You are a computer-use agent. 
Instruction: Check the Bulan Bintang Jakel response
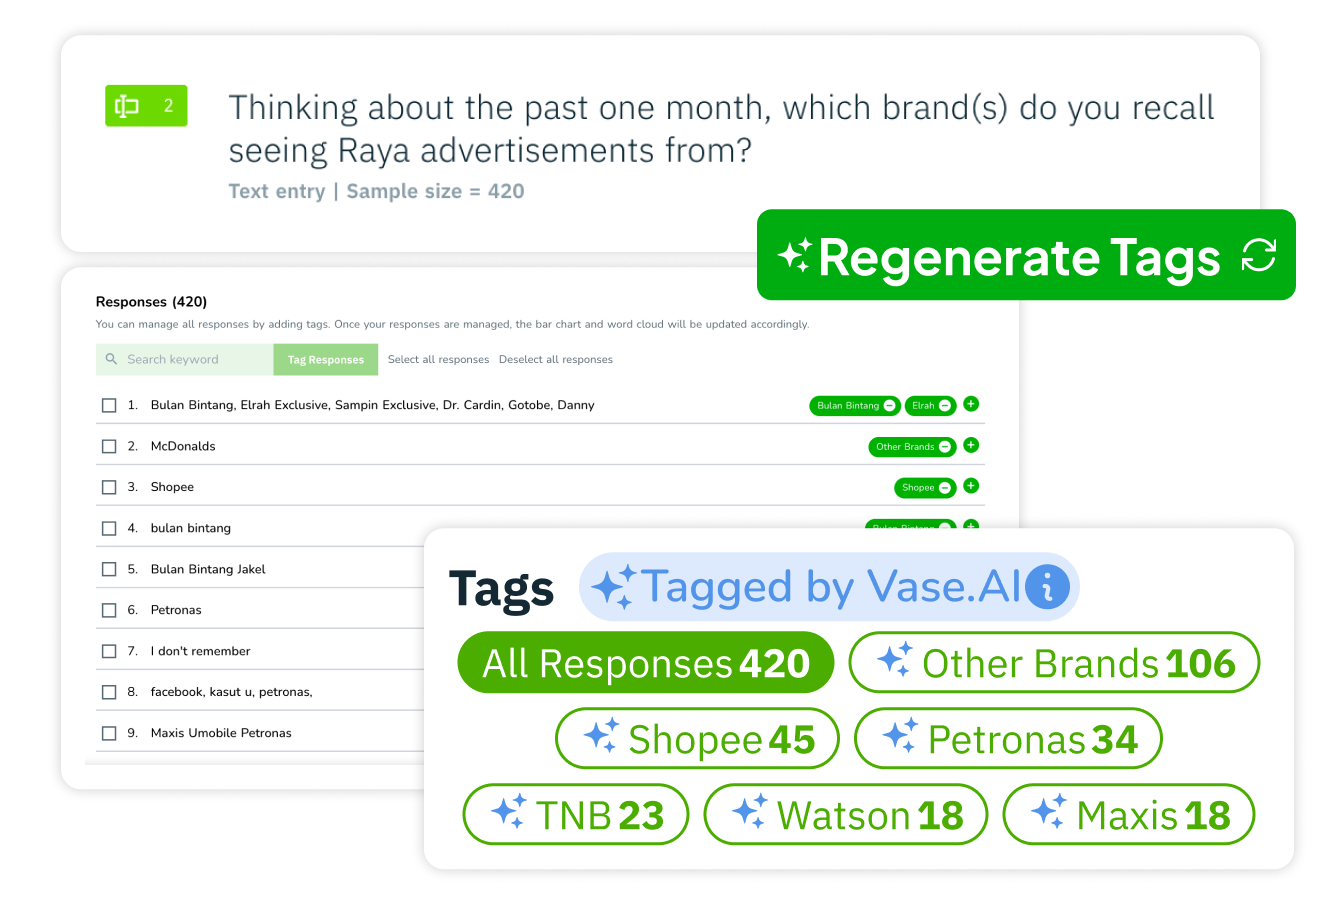109,570
